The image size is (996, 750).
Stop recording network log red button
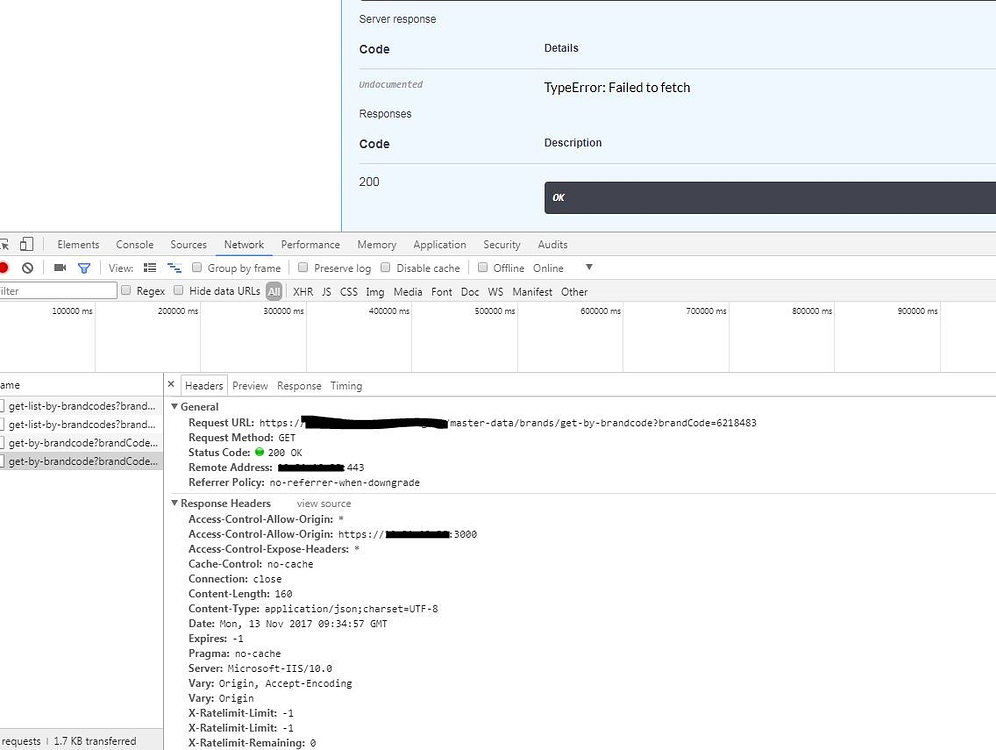click(4, 267)
